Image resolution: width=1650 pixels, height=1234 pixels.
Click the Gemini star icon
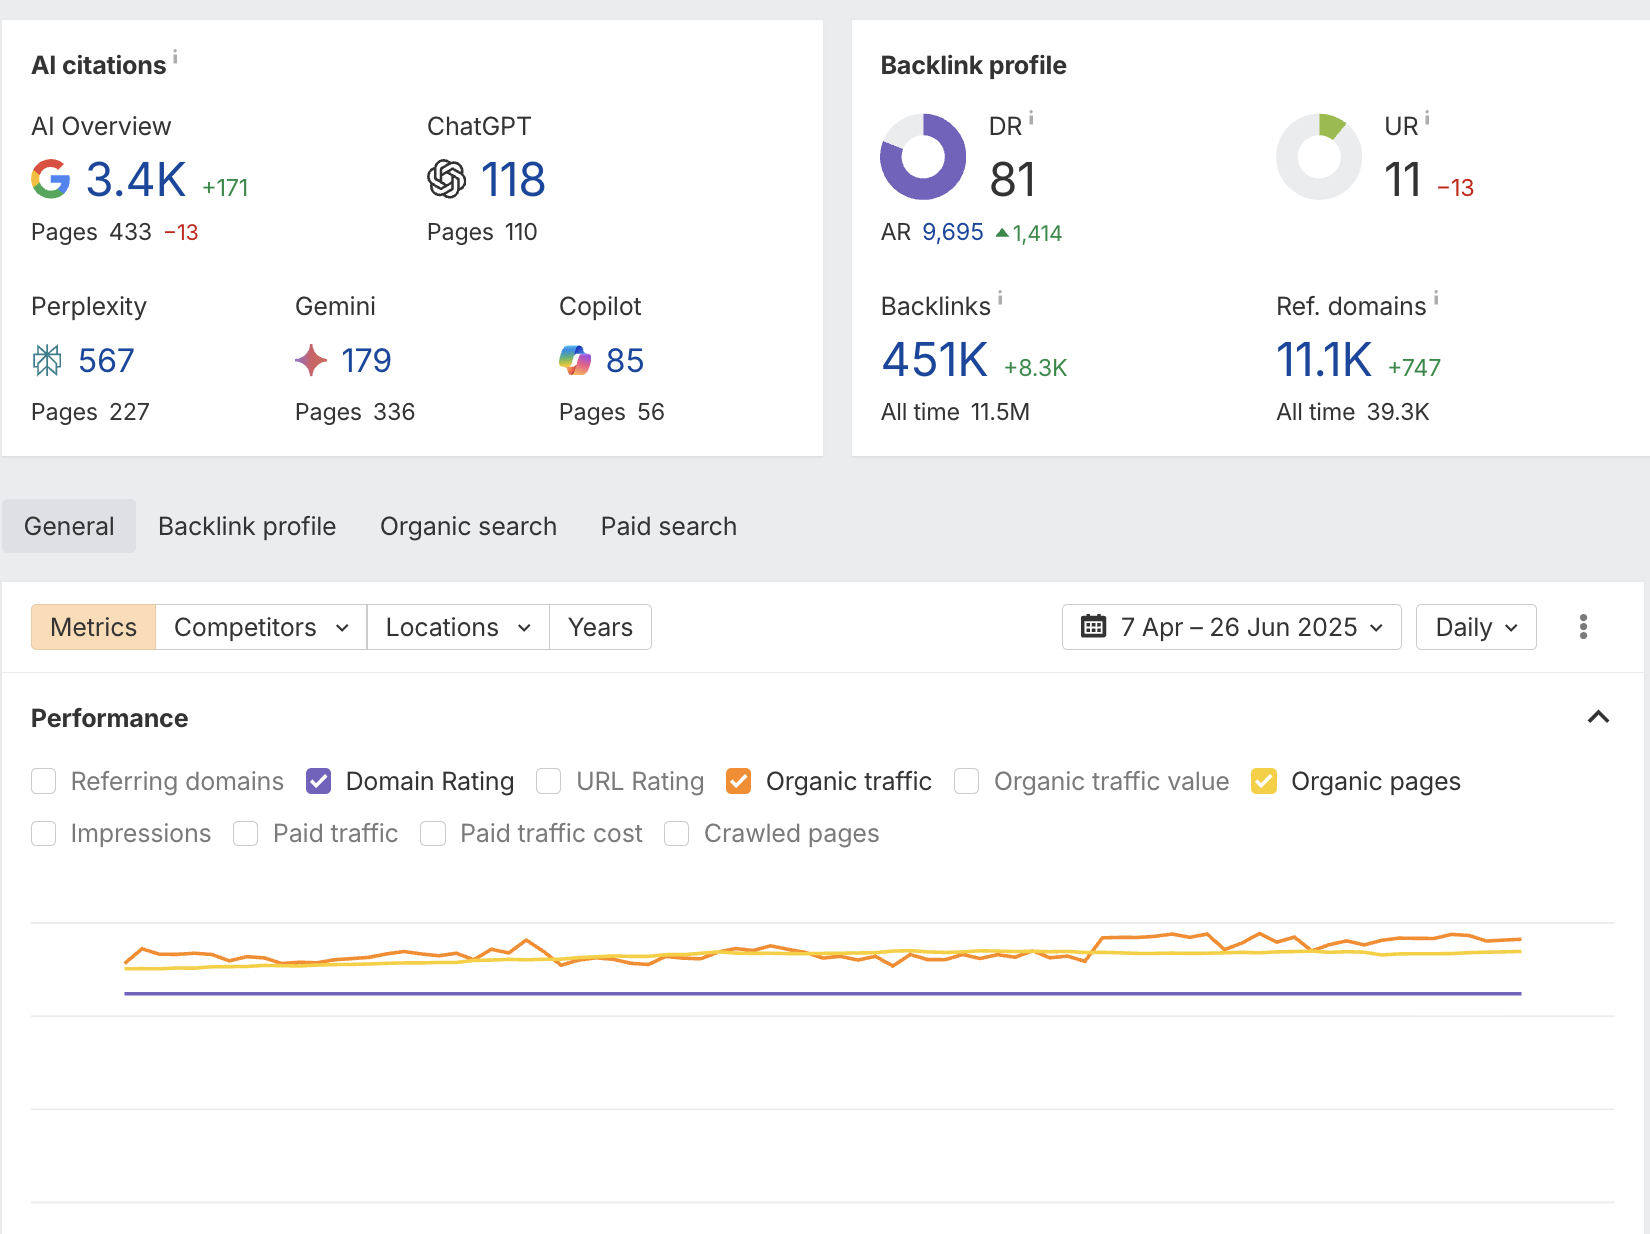pos(311,359)
